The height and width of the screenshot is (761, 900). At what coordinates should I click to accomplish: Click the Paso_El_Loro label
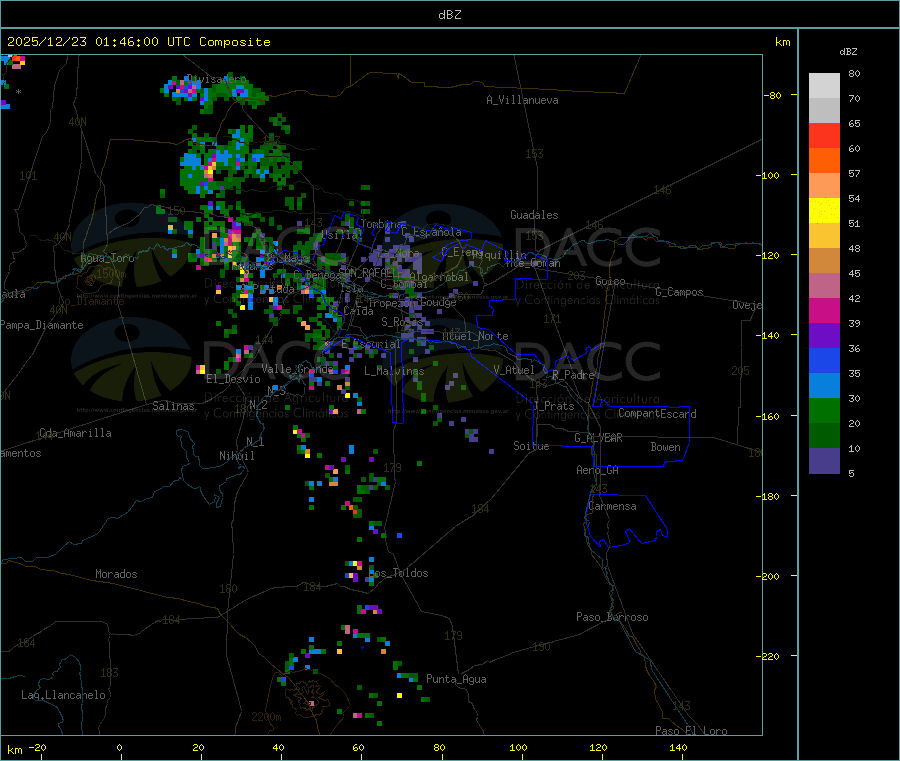(x=692, y=731)
